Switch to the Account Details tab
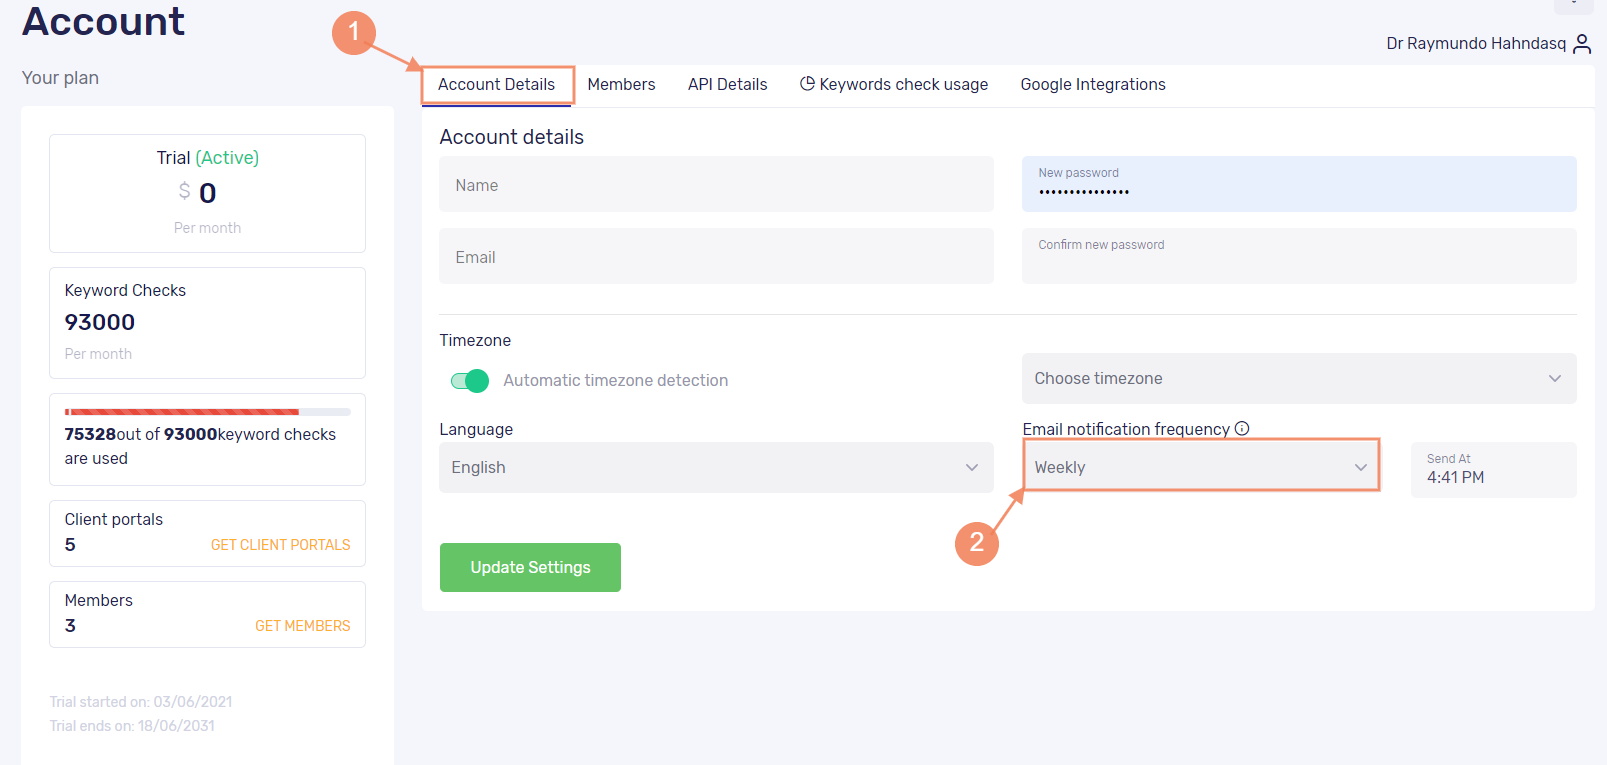The height and width of the screenshot is (765, 1607). pyautogui.click(x=496, y=85)
